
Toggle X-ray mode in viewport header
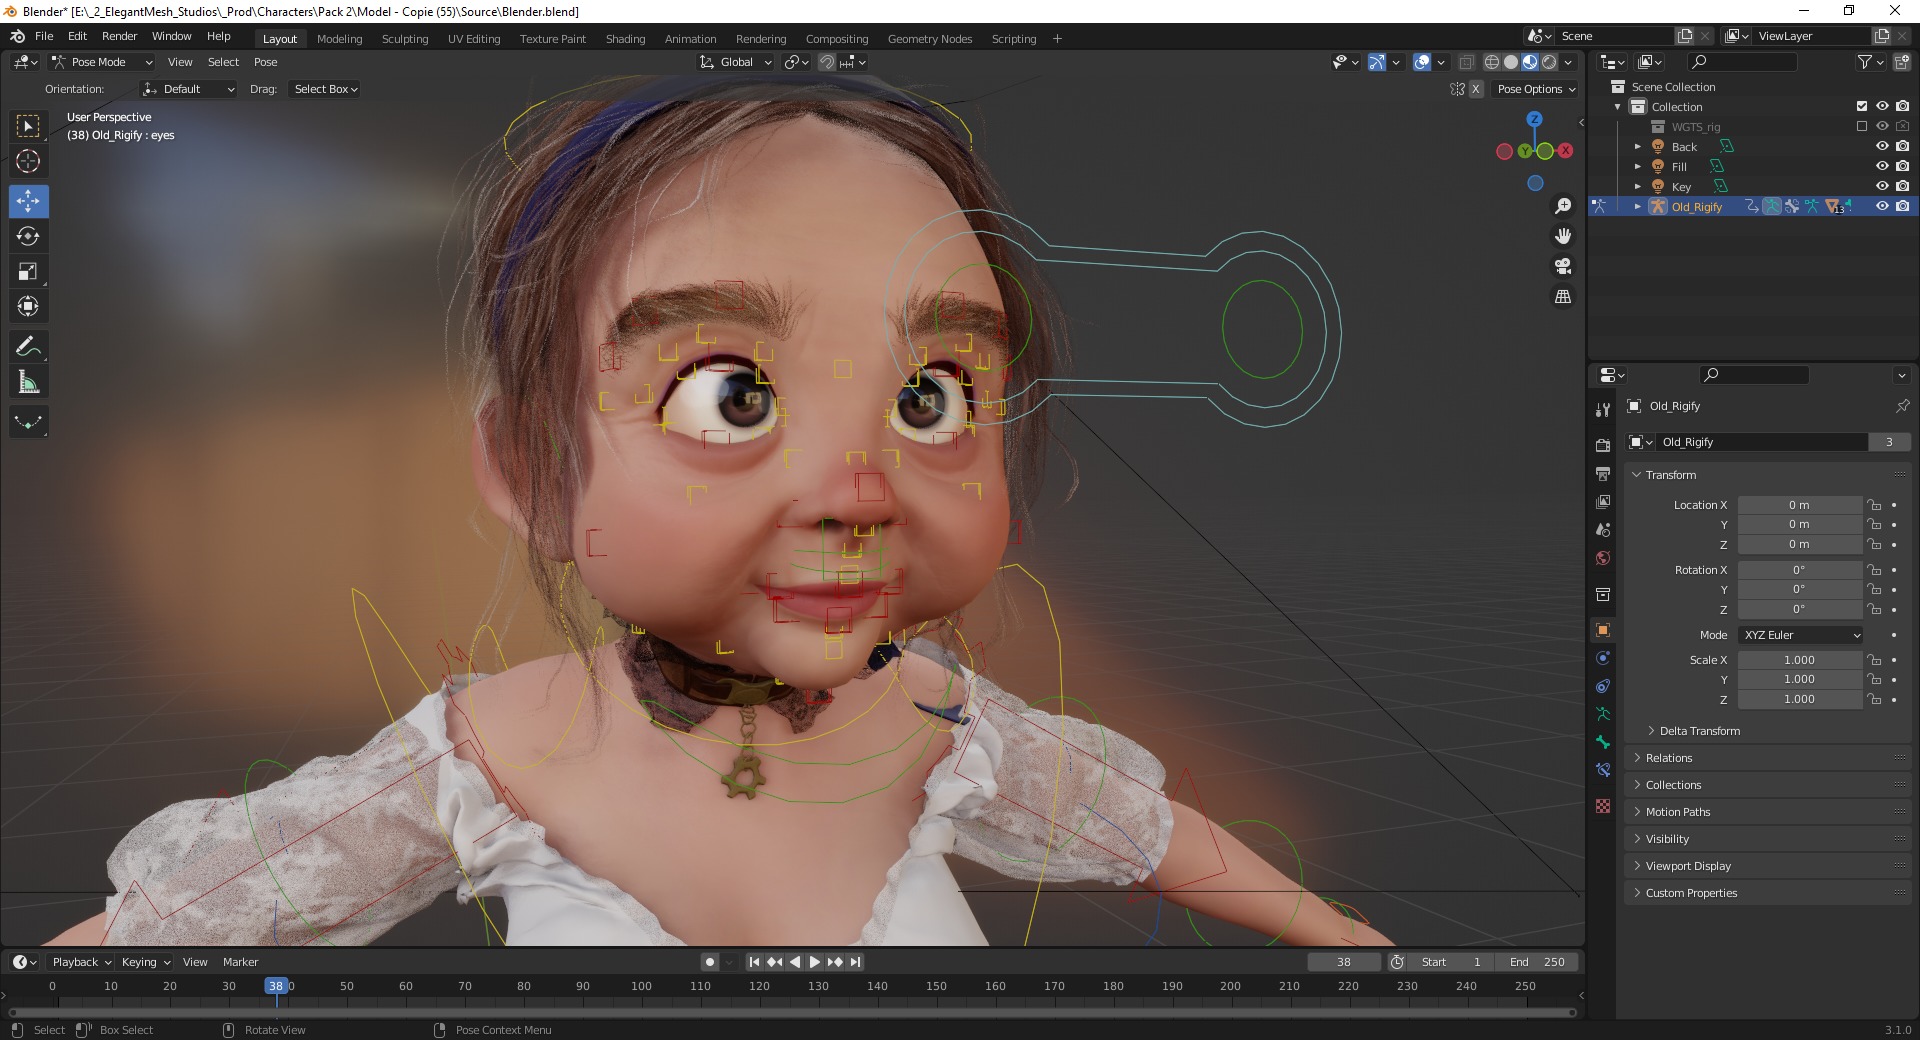pos(1466,62)
